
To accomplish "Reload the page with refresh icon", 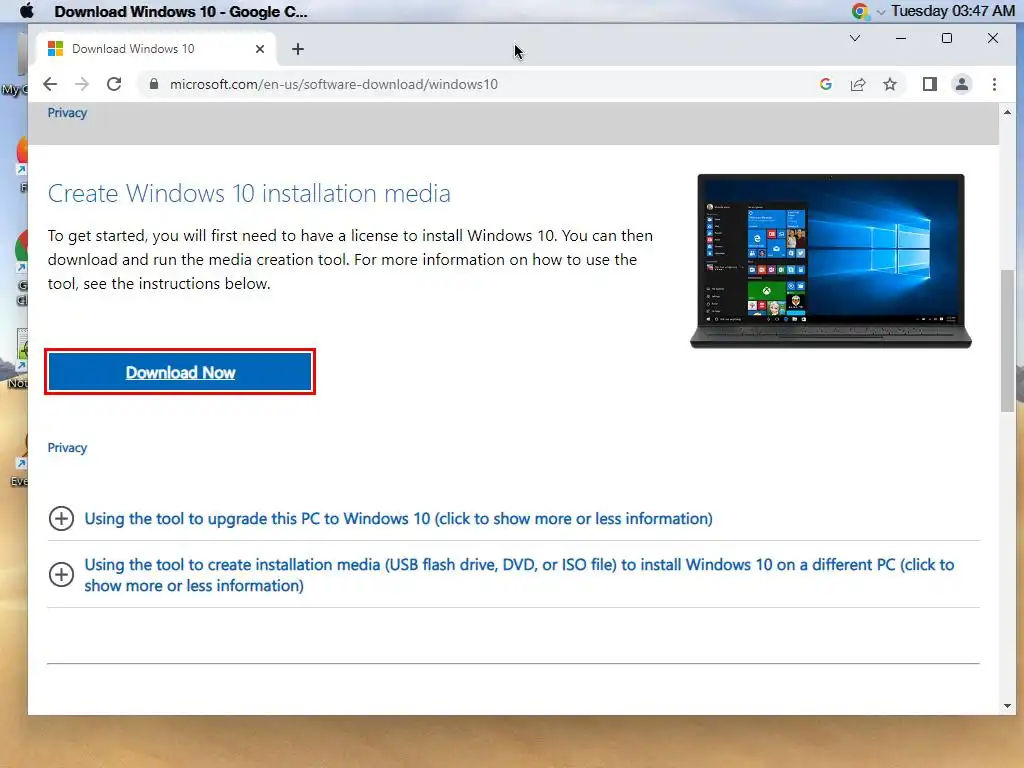I will [114, 84].
